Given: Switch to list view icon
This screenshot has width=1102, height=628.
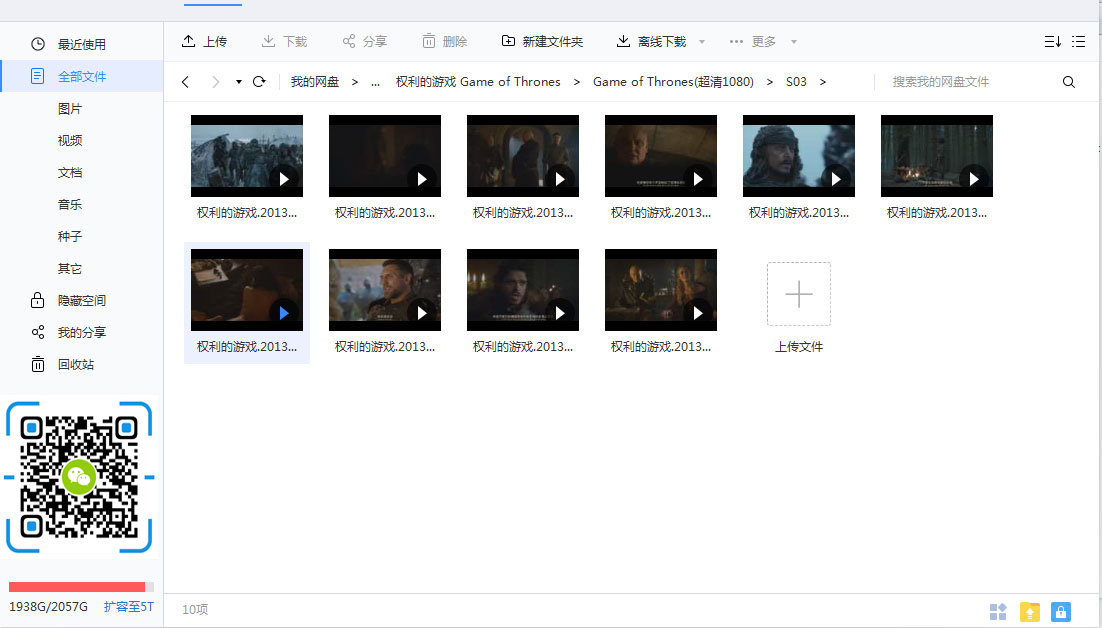Looking at the screenshot, I should point(1078,41).
